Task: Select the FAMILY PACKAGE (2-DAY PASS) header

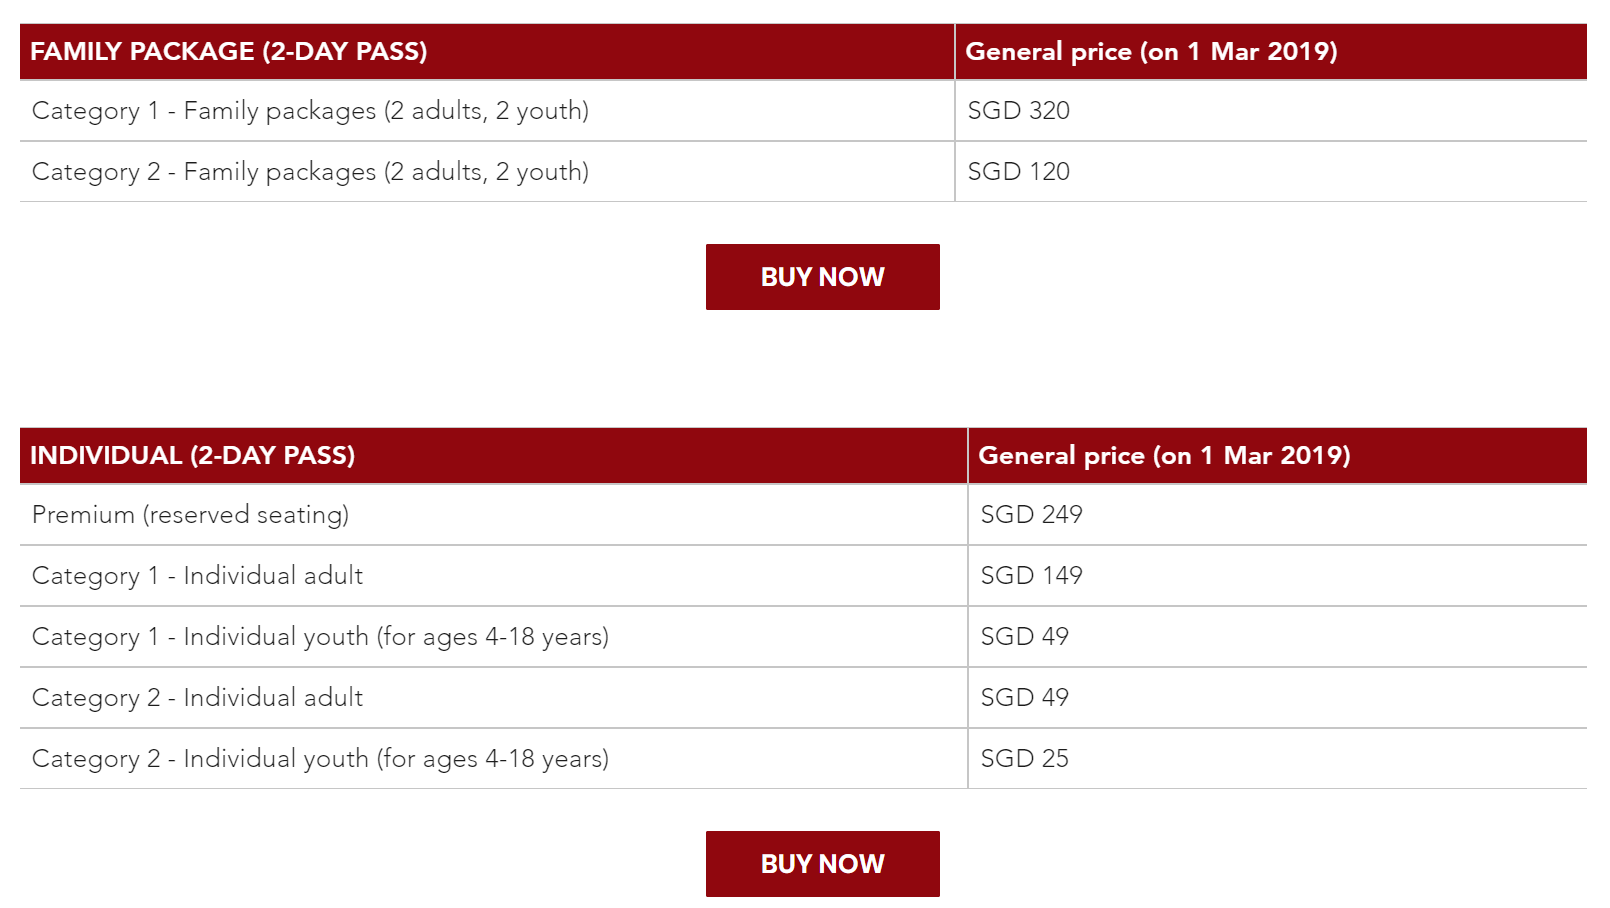Action: (487, 52)
